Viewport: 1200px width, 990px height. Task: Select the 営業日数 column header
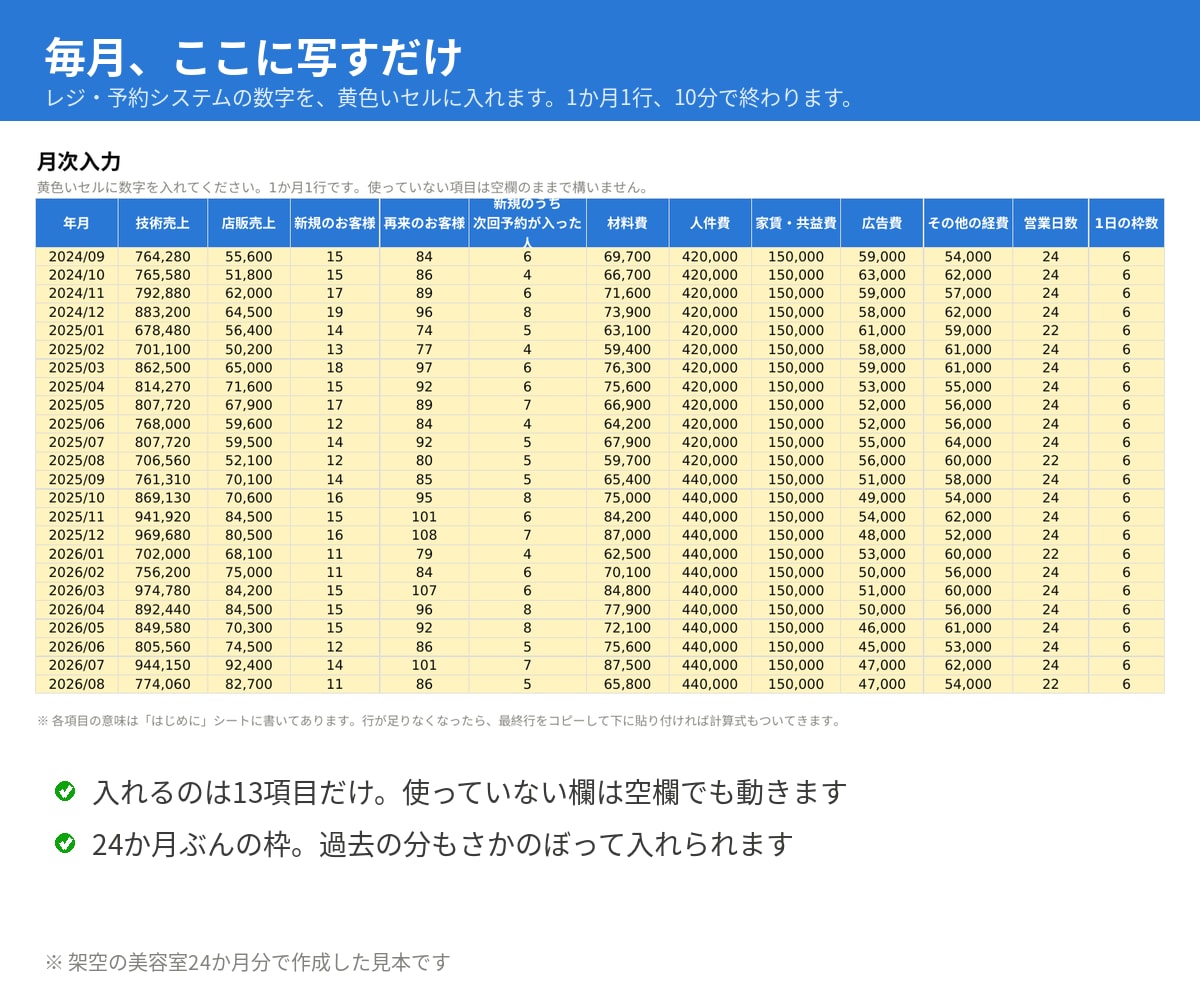point(1050,223)
